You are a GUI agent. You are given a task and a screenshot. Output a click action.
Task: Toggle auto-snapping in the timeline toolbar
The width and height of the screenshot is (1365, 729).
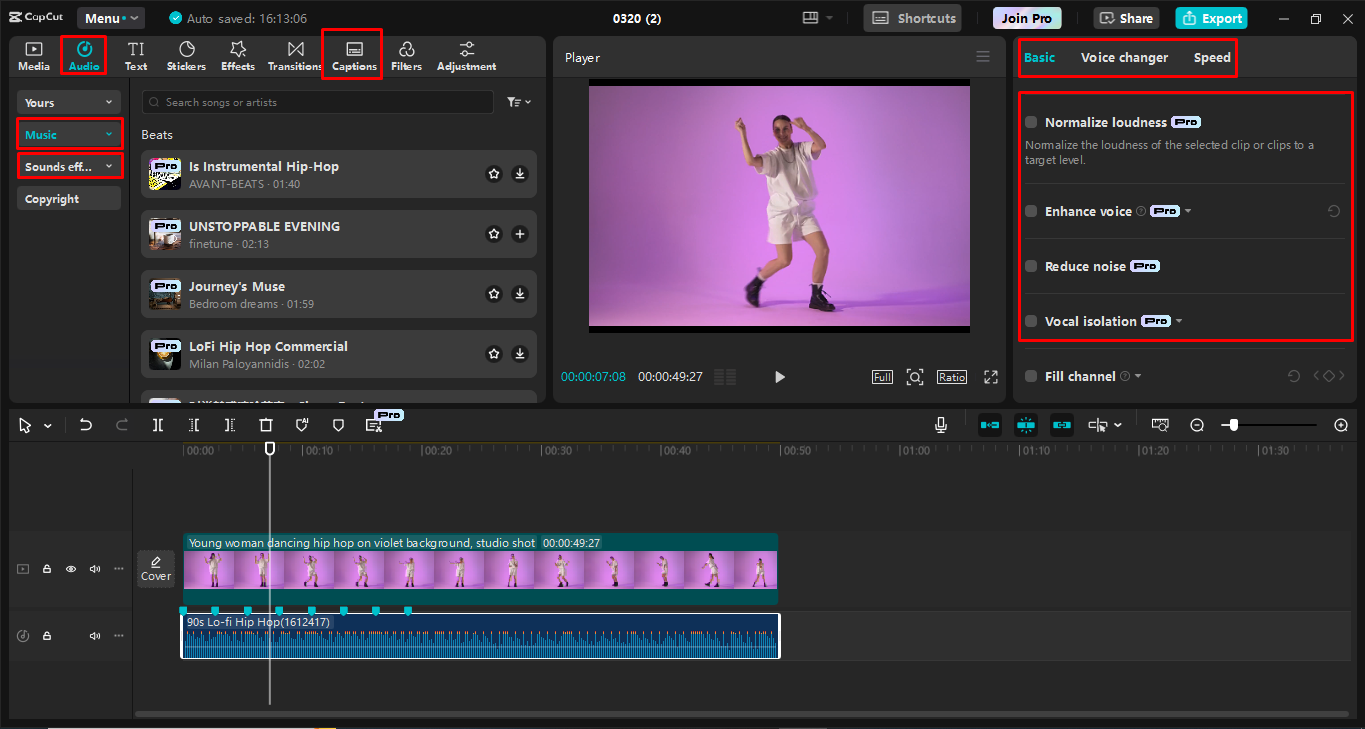(1025, 425)
